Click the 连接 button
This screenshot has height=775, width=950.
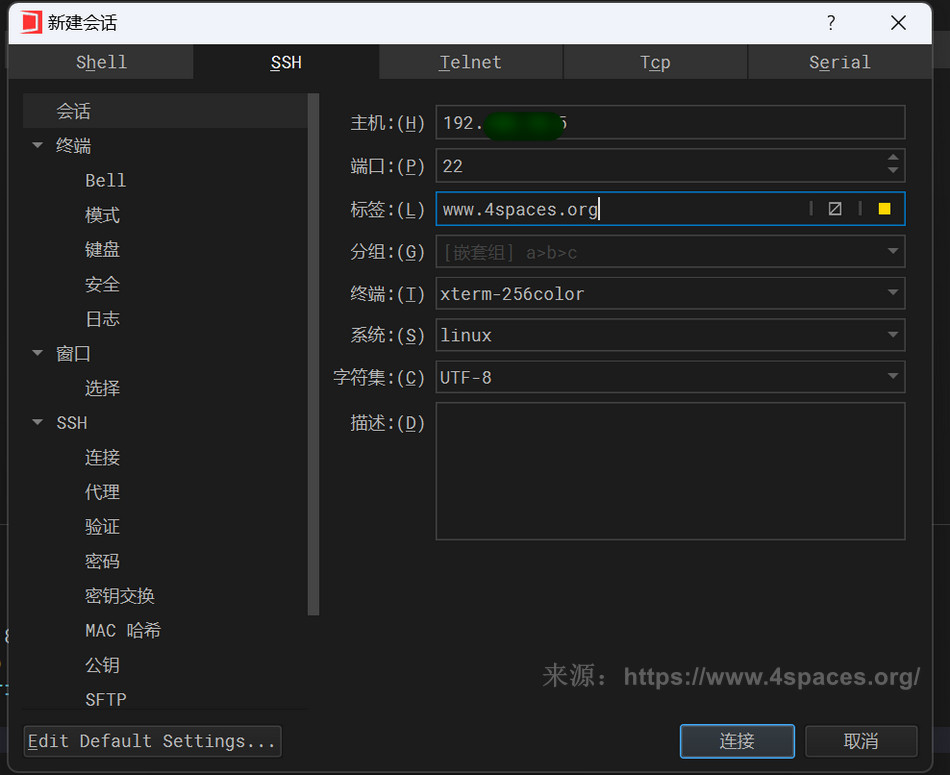tap(737, 741)
